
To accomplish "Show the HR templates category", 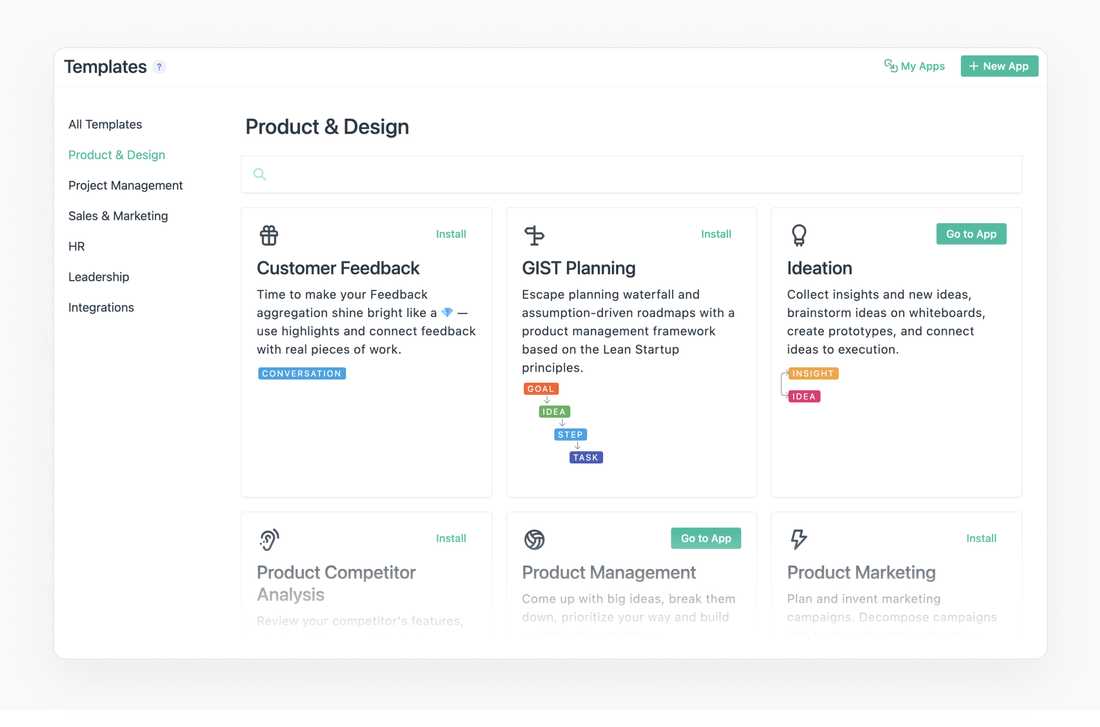I will 77,247.
